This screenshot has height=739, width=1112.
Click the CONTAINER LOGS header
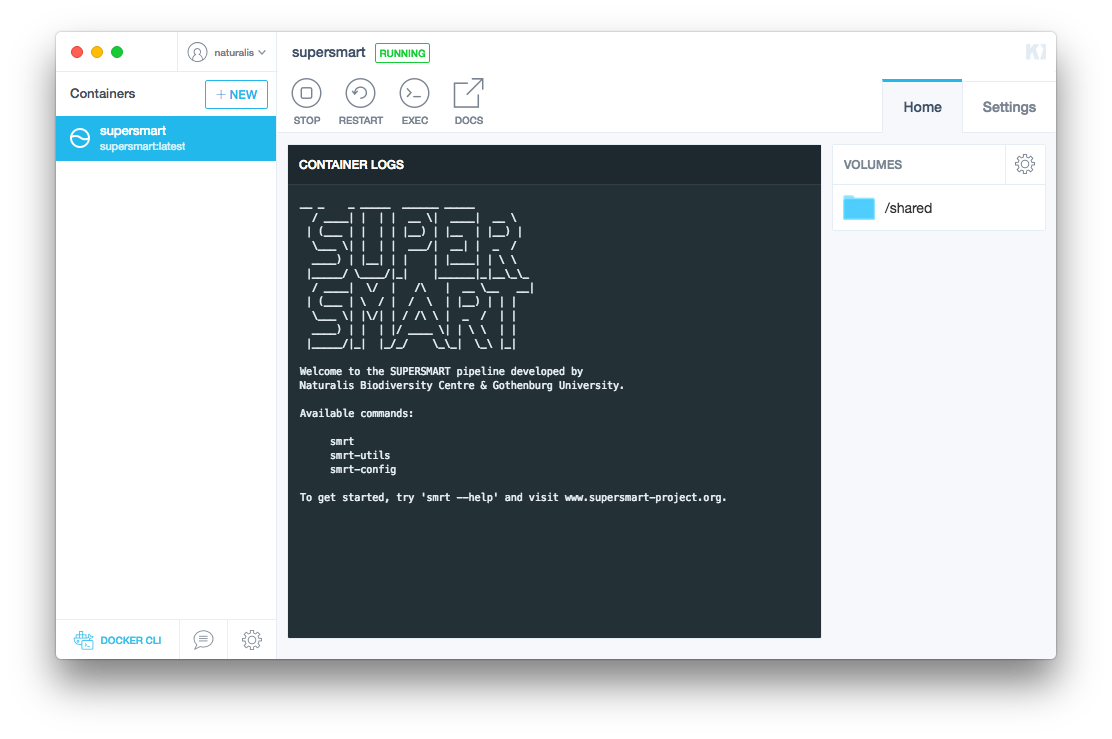(351, 165)
